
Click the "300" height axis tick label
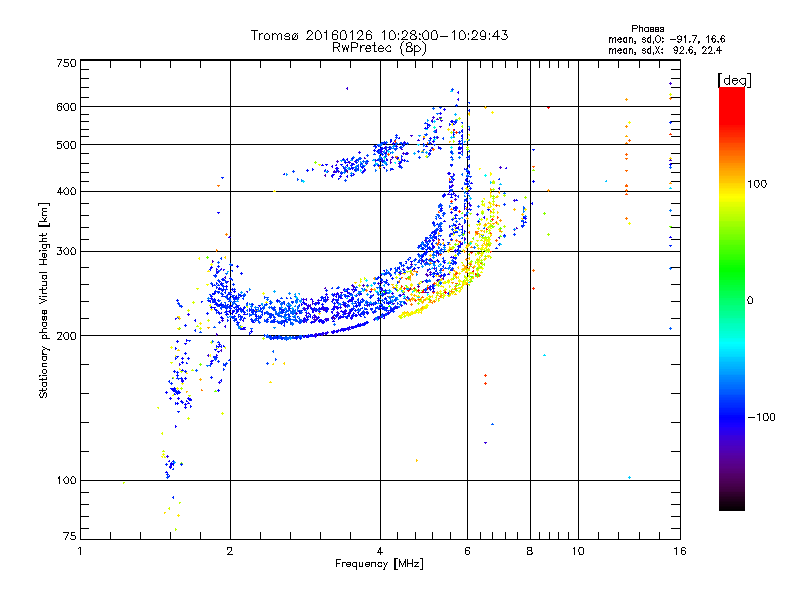(x=67, y=251)
